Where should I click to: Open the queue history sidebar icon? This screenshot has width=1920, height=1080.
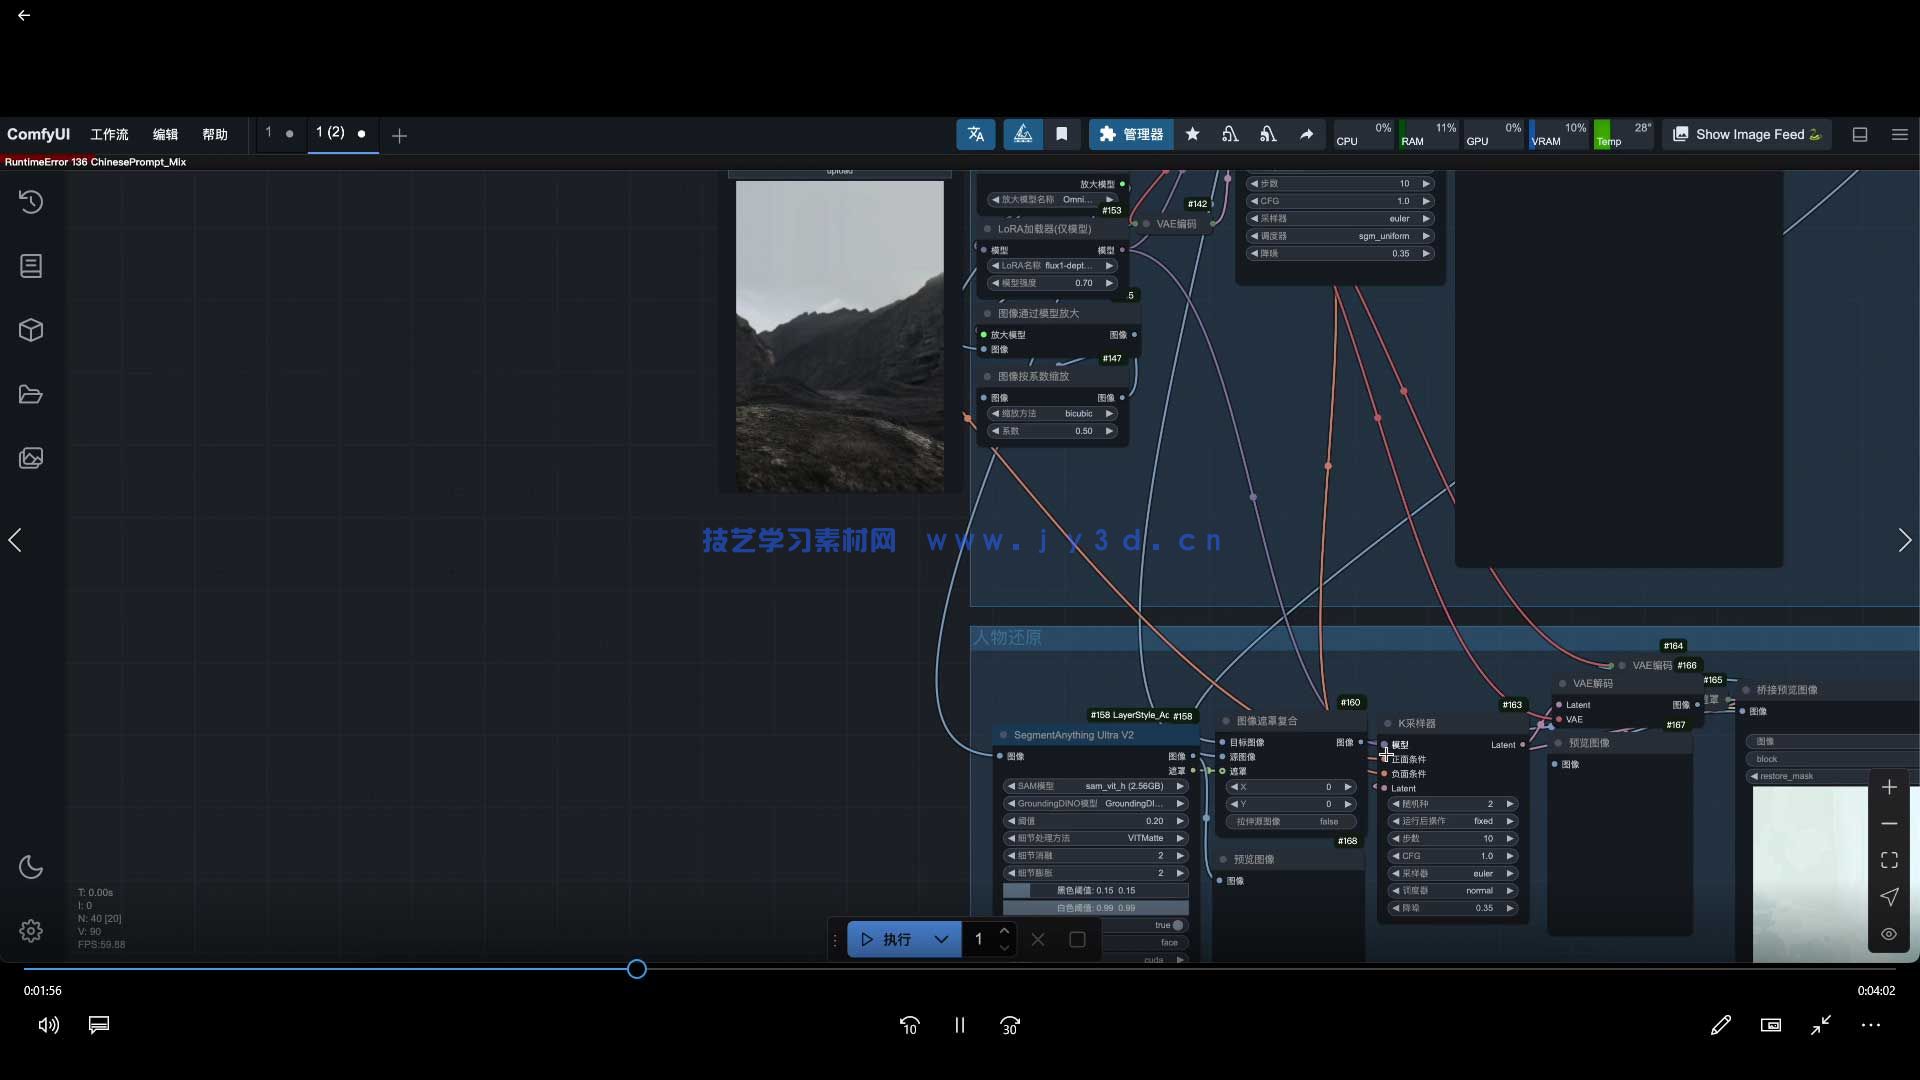(x=31, y=202)
